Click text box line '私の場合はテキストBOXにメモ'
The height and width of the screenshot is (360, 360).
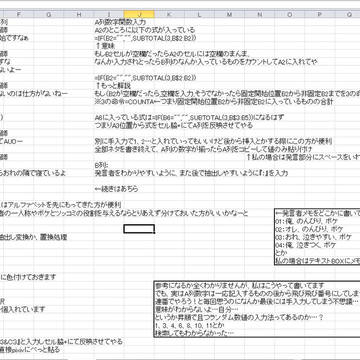318,261
